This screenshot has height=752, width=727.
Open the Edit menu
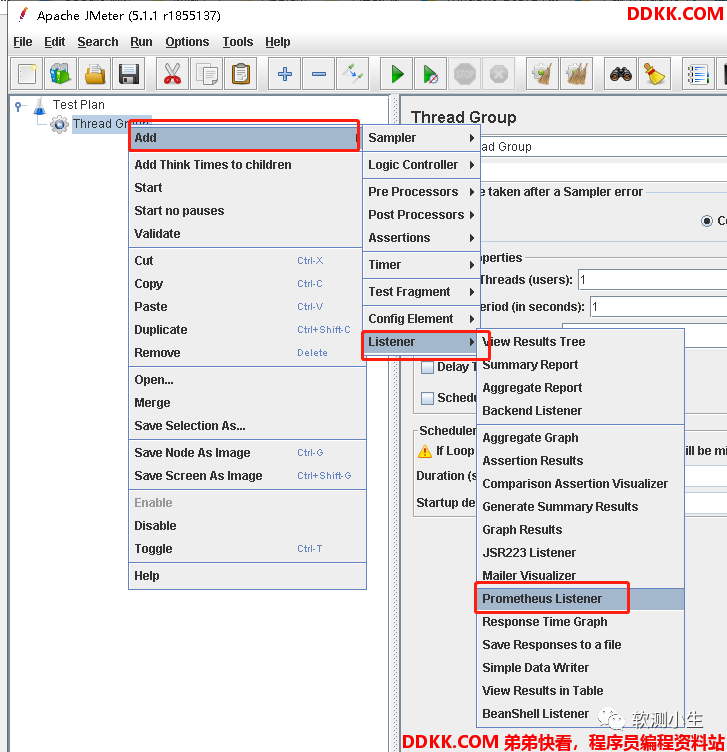[x=54, y=42]
